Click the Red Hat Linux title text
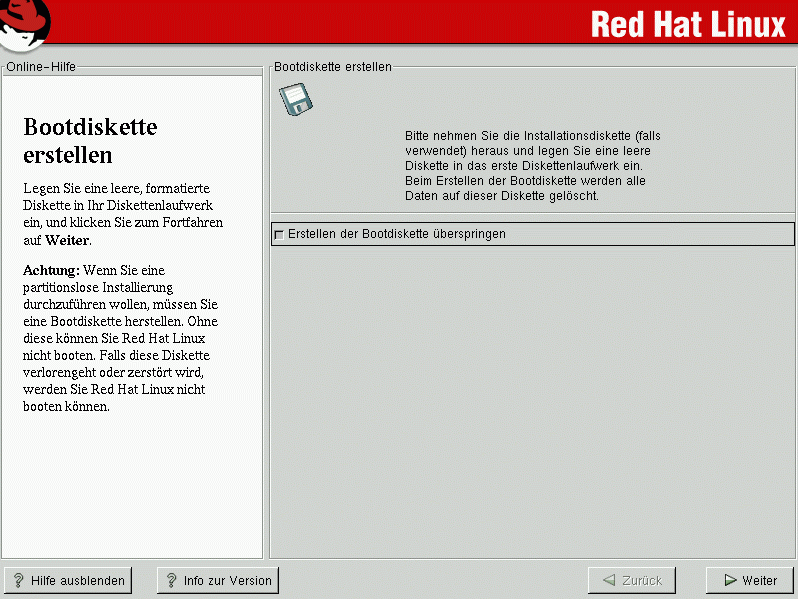This screenshot has height=599, width=798. point(688,24)
